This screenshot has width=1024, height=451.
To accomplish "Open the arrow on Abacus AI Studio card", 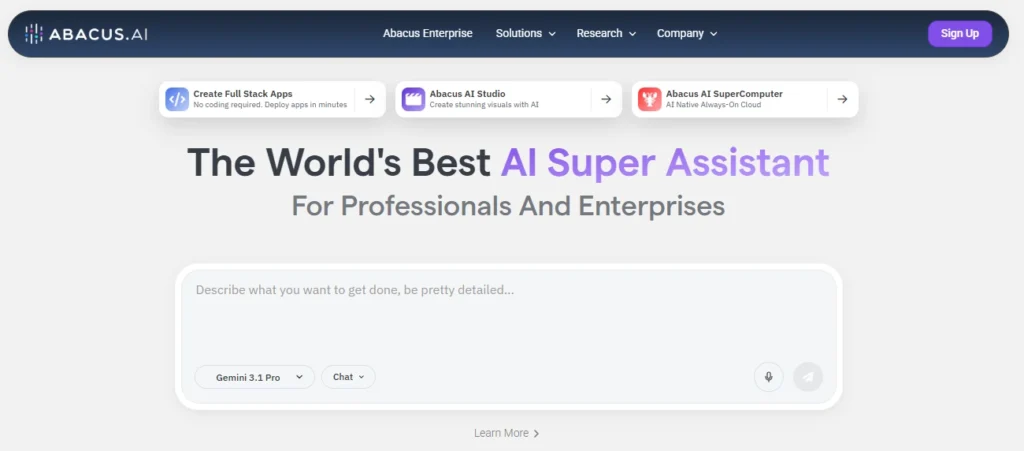I will tap(606, 99).
